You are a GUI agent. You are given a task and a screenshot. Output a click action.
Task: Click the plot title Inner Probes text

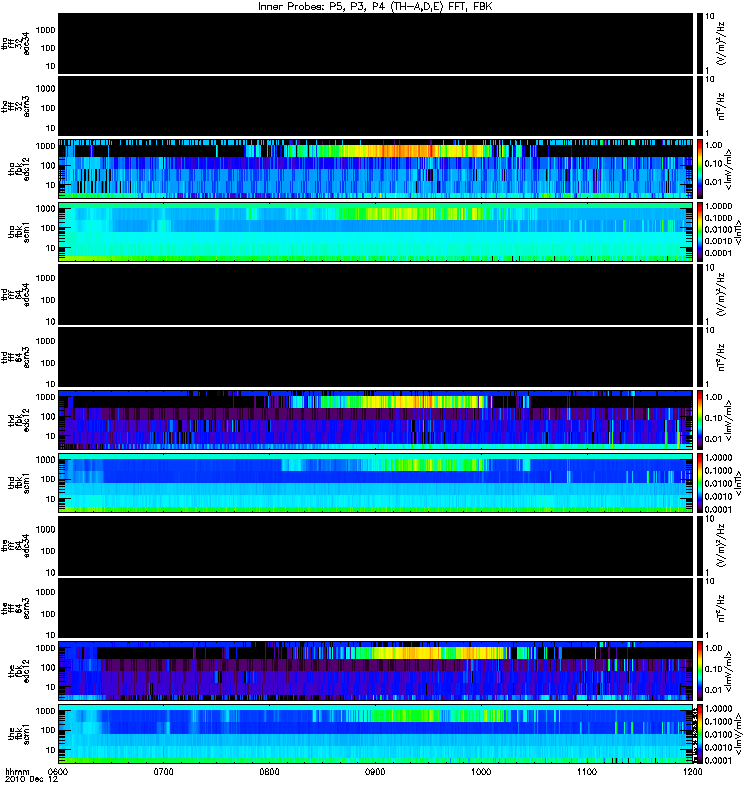(x=375, y=6)
